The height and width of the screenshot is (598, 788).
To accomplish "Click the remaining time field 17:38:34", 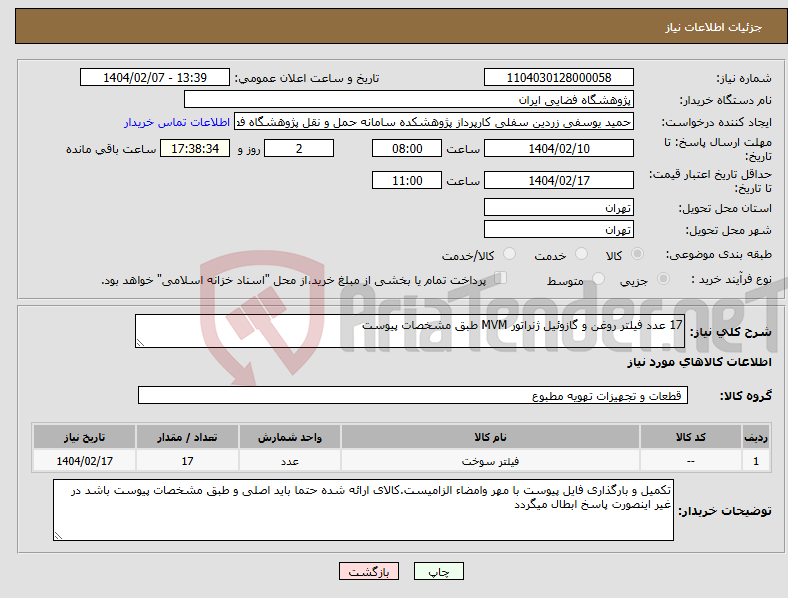I will pos(195,148).
